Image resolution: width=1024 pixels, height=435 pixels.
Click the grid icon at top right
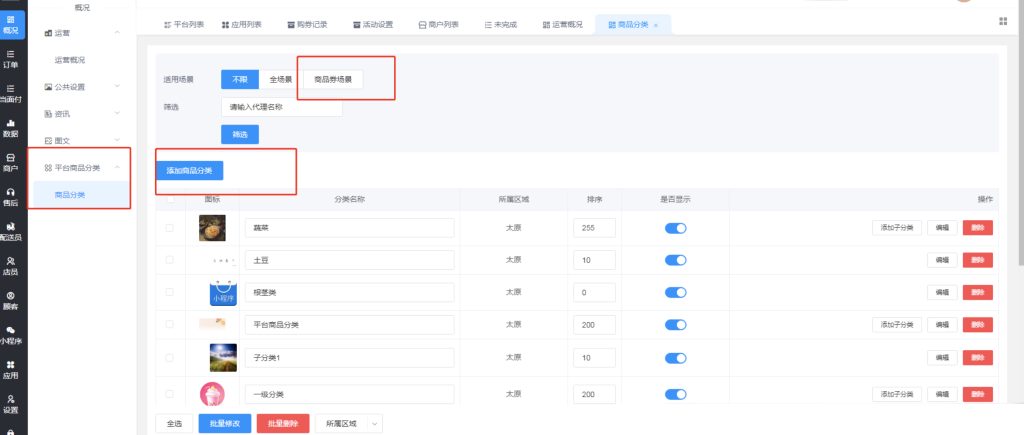(1003, 21)
